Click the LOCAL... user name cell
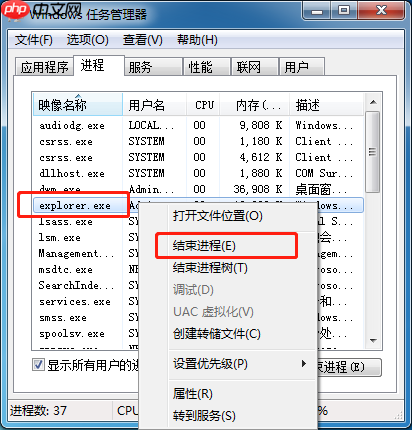412x430 pixels. click(151, 125)
